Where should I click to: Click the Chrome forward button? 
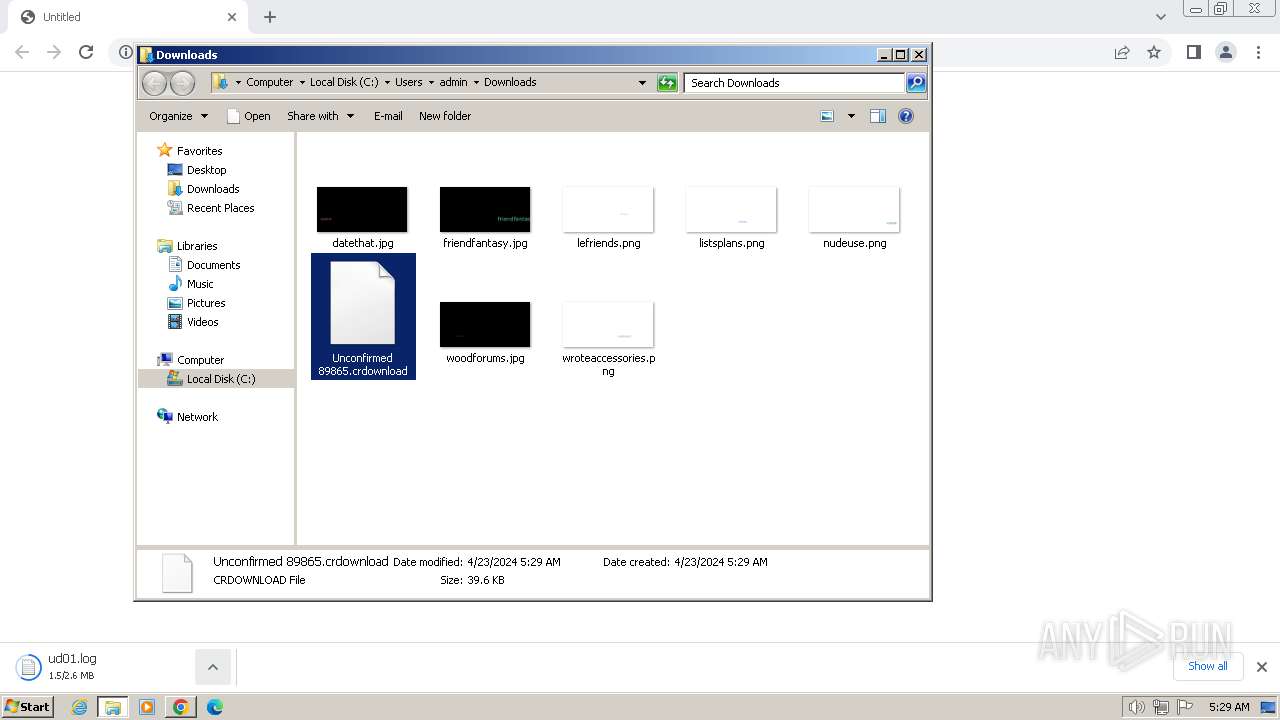[x=54, y=52]
